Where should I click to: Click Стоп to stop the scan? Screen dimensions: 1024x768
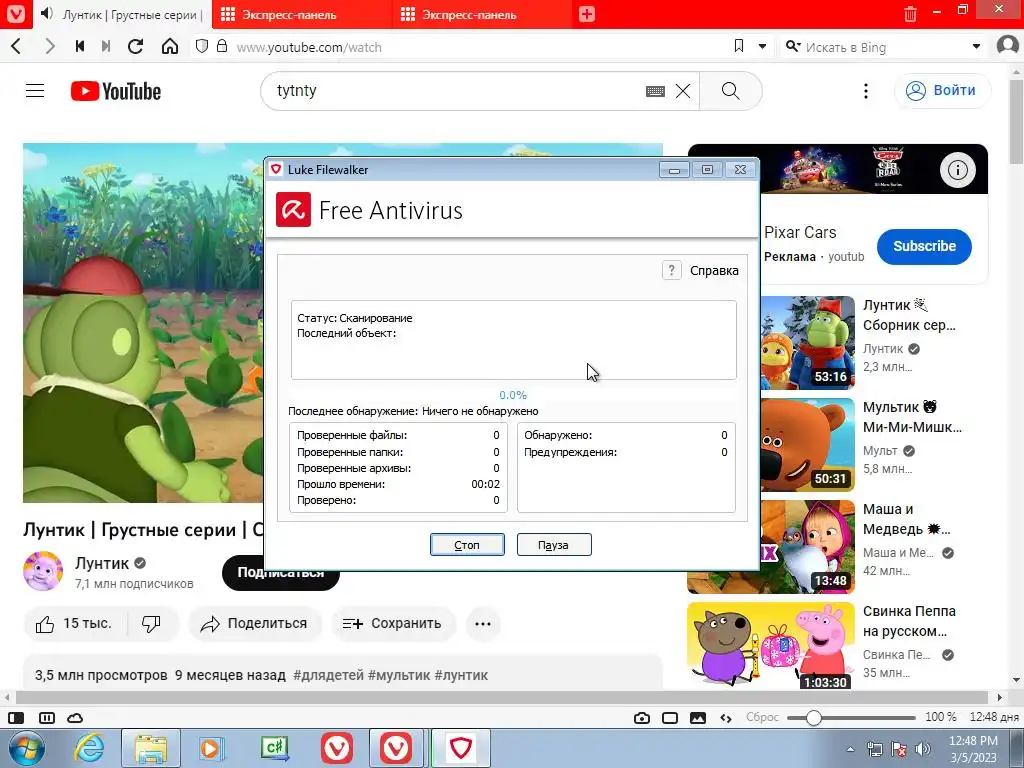pos(467,545)
